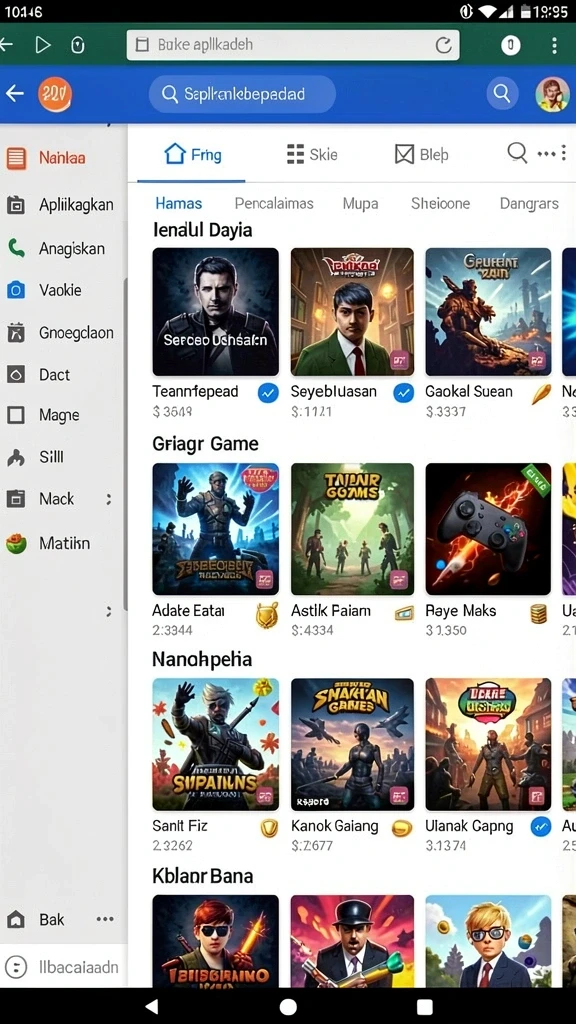Open Magne in the sidebar
576x1024 pixels.
click(x=62, y=415)
